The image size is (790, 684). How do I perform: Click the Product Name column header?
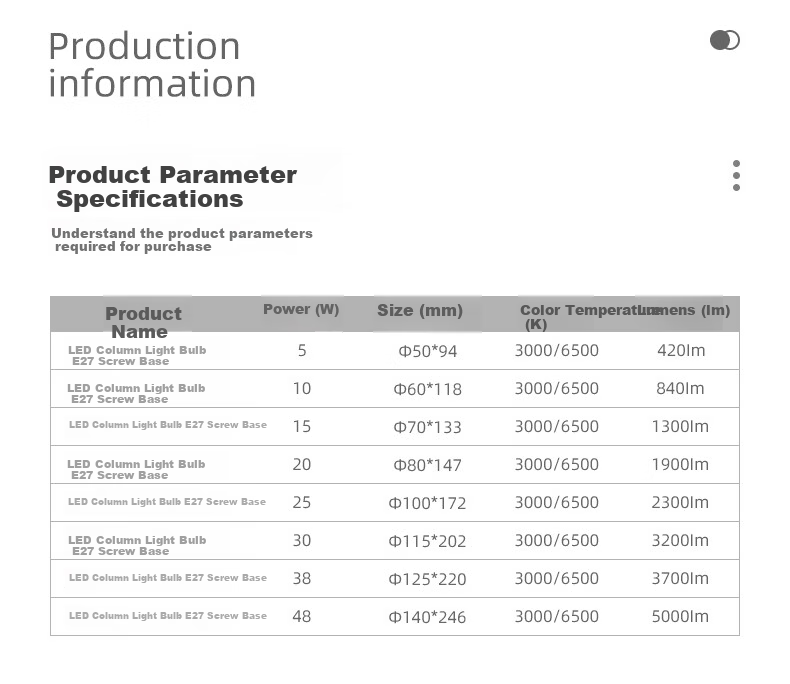(143, 322)
